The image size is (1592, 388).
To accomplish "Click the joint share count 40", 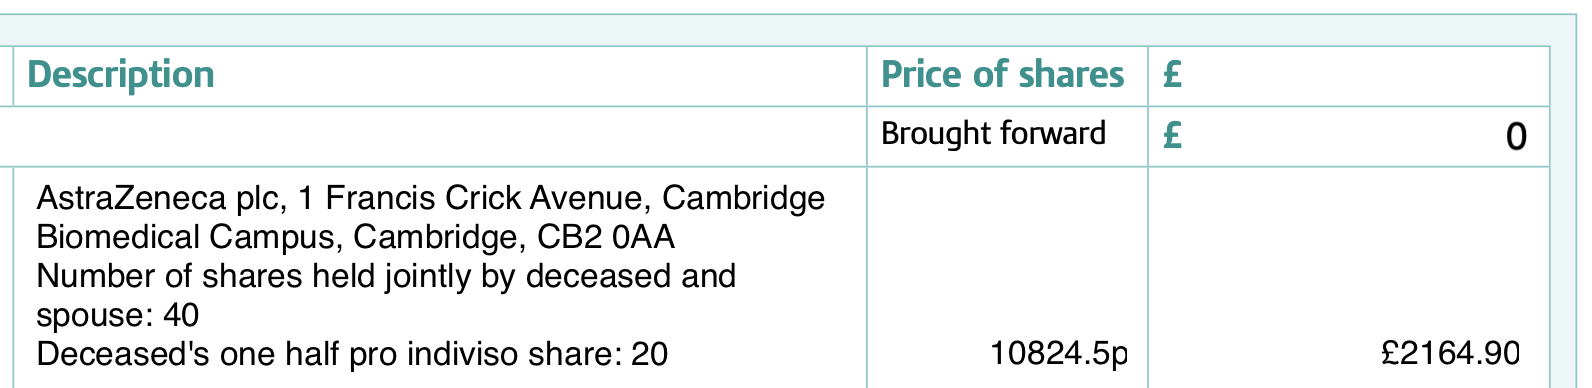I will click(x=181, y=315).
